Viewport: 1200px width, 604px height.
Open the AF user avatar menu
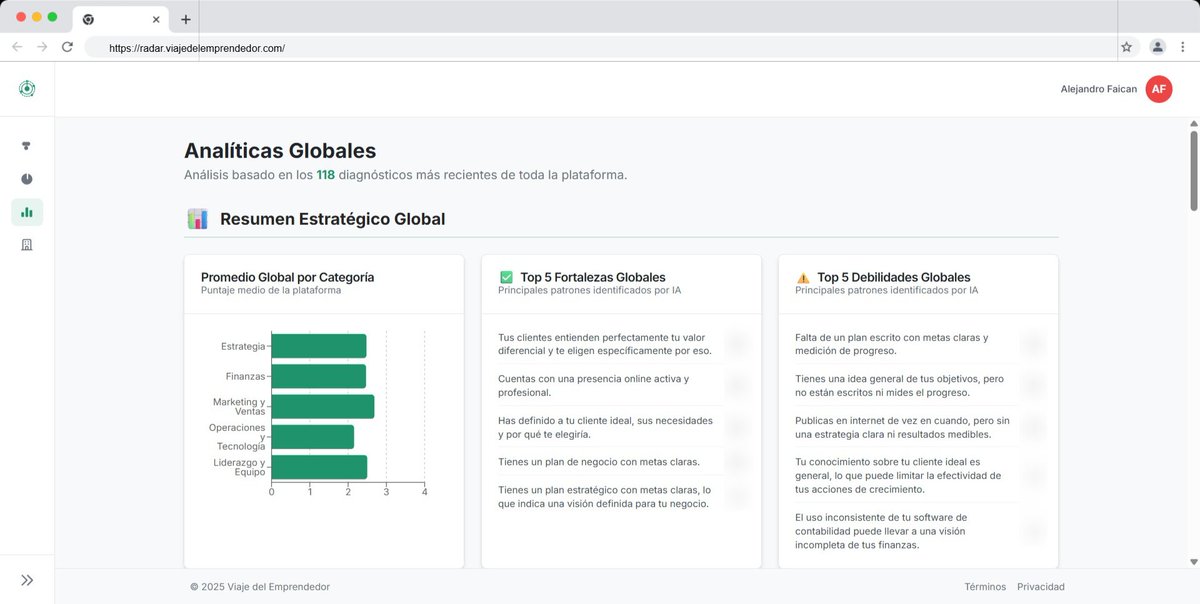[1159, 89]
